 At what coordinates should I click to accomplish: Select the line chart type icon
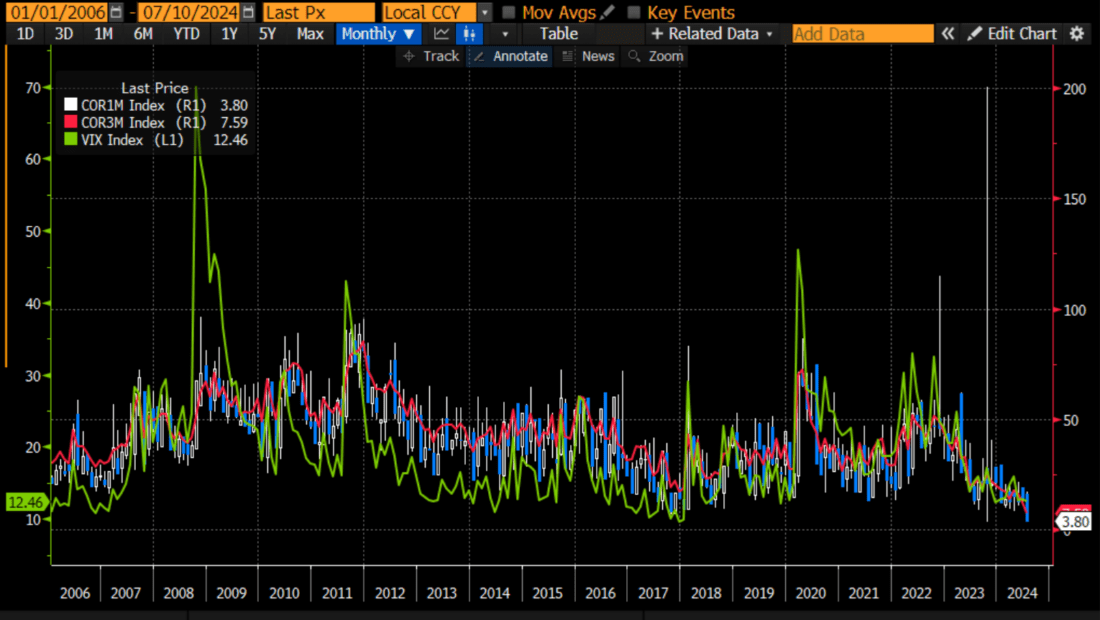(x=442, y=33)
